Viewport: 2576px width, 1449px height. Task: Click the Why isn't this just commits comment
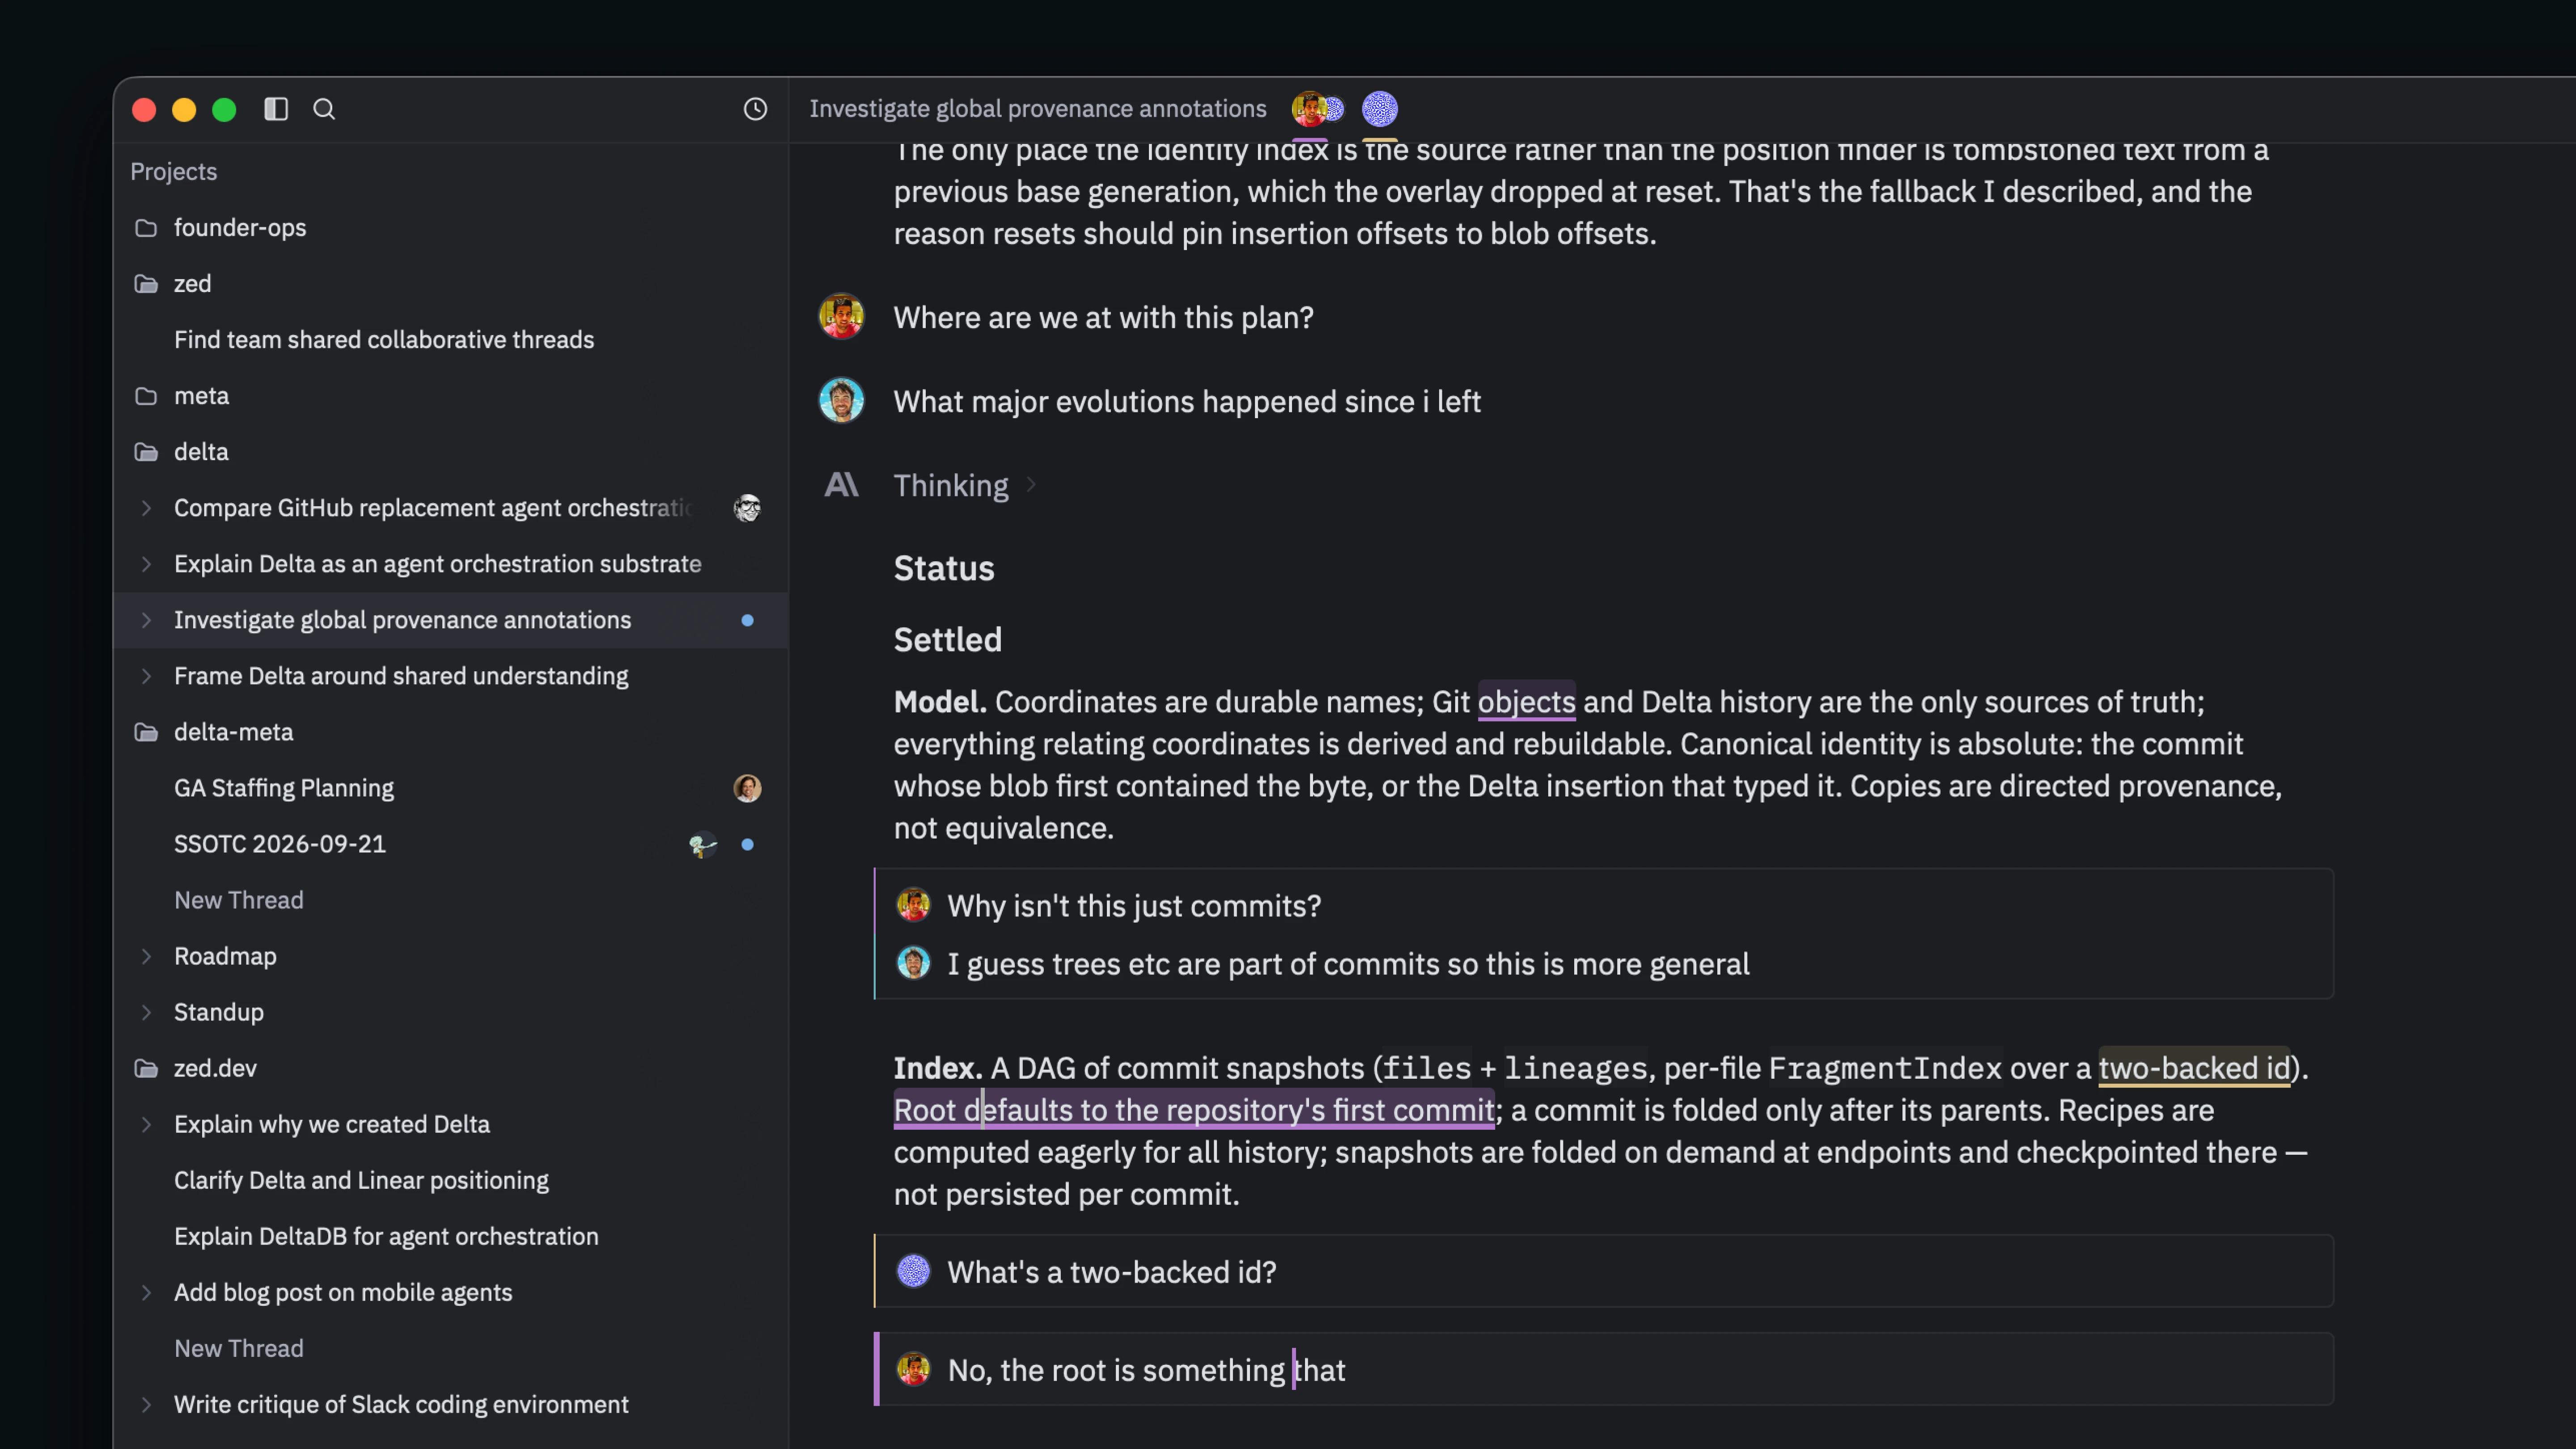coord(1134,905)
